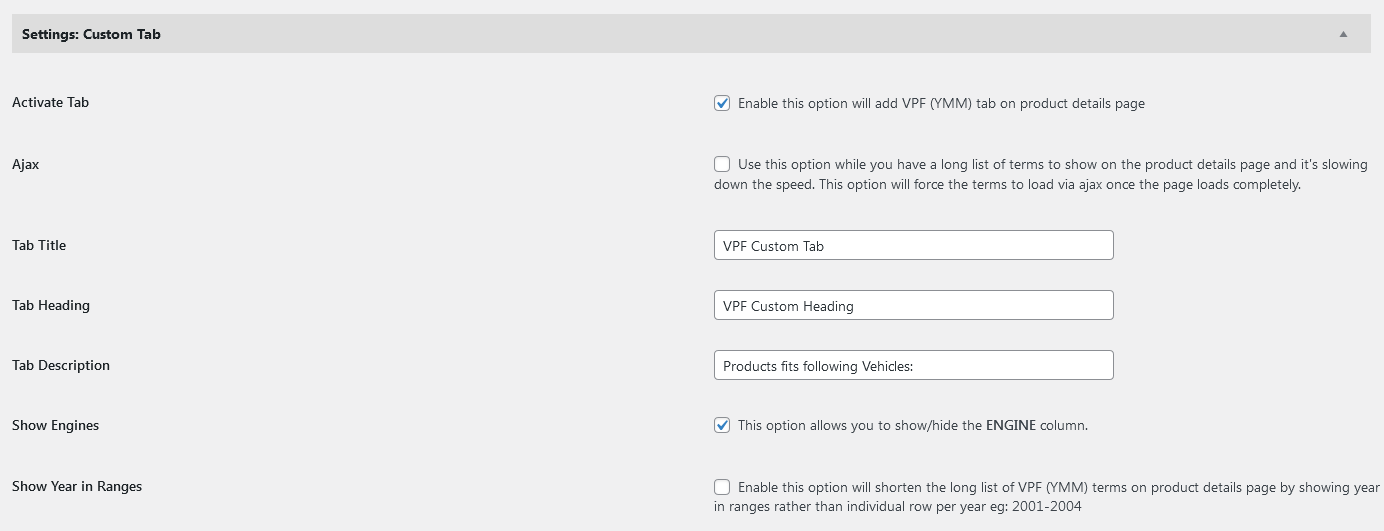The height and width of the screenshot is (531, 1384).
Task: Collapse the Settings: Custom Tab panel arrow
Action: click(x=1343, y=34)
